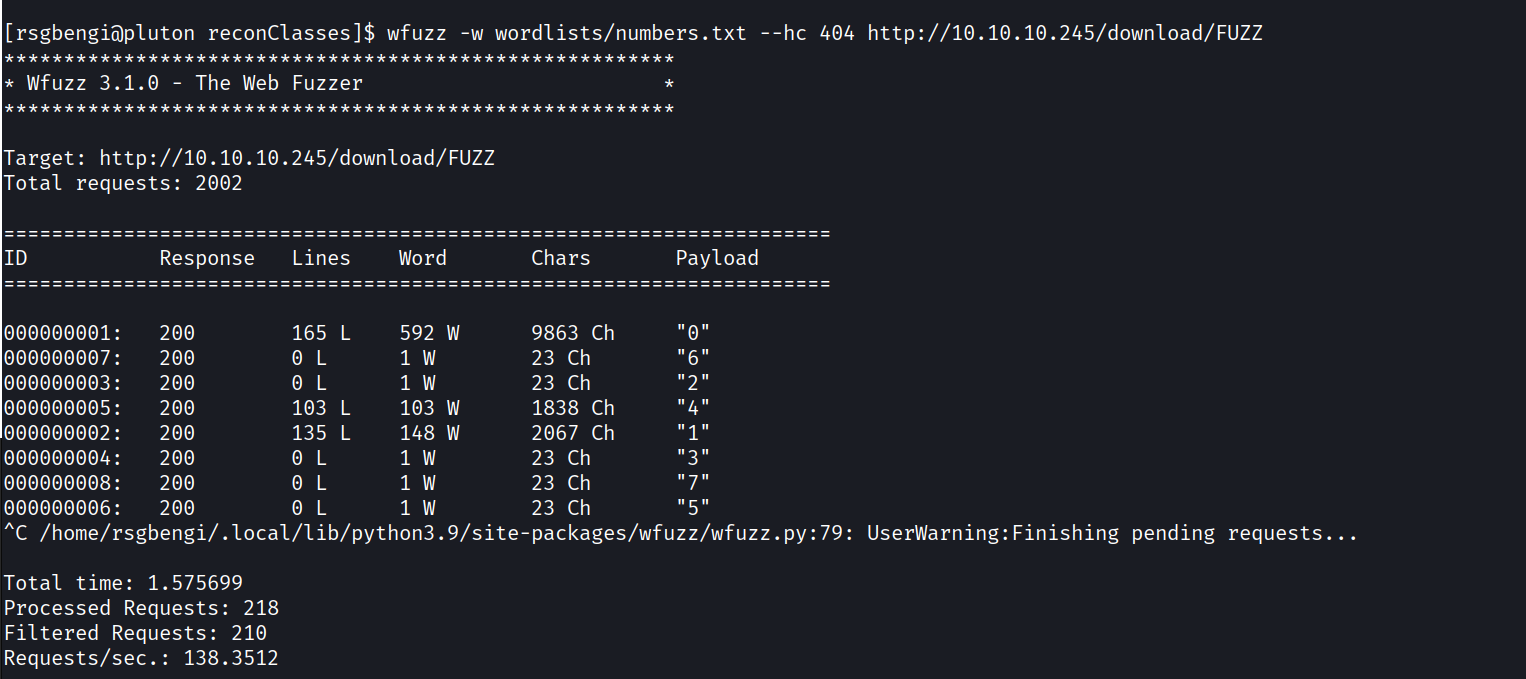This screenshot has height=679, width=1526.
Task: Click the target URL in command line
Action: [1064, 33]
